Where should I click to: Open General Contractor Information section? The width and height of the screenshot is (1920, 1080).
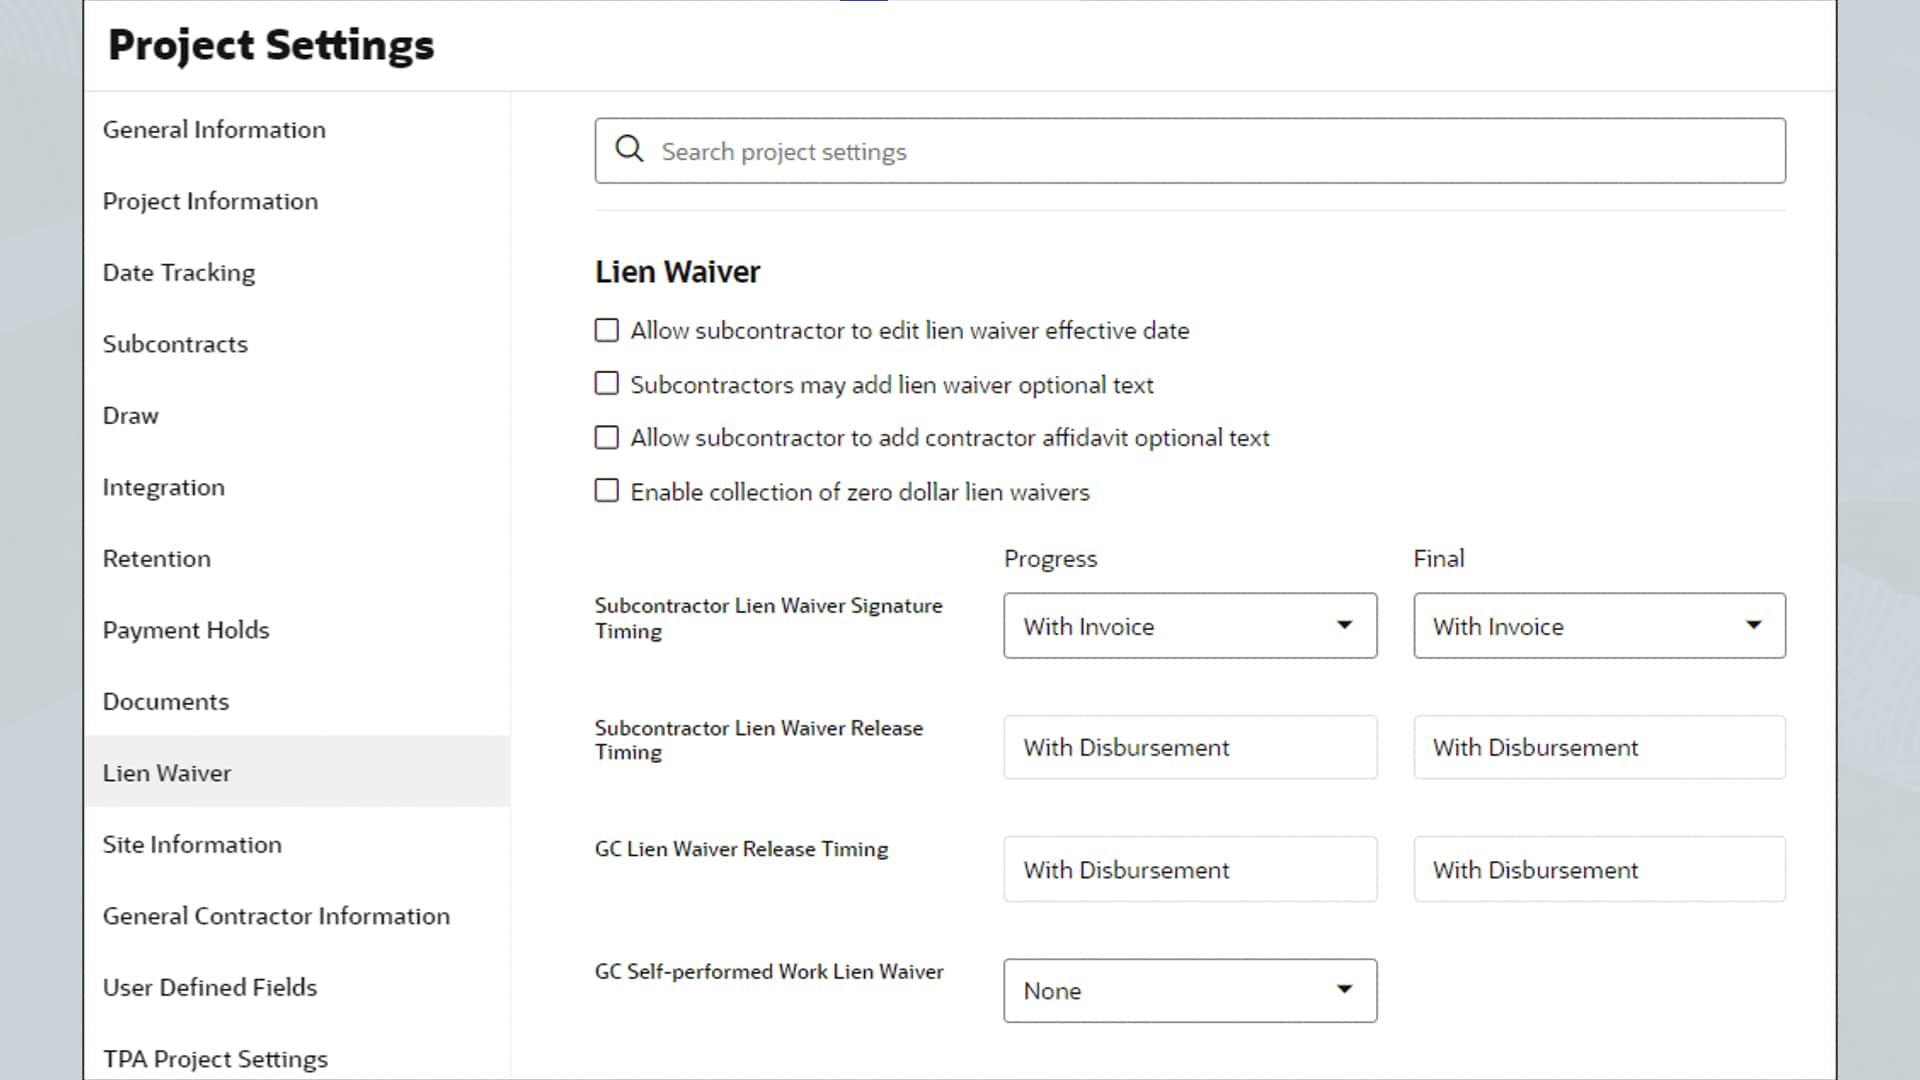click(x=276, y=916)
